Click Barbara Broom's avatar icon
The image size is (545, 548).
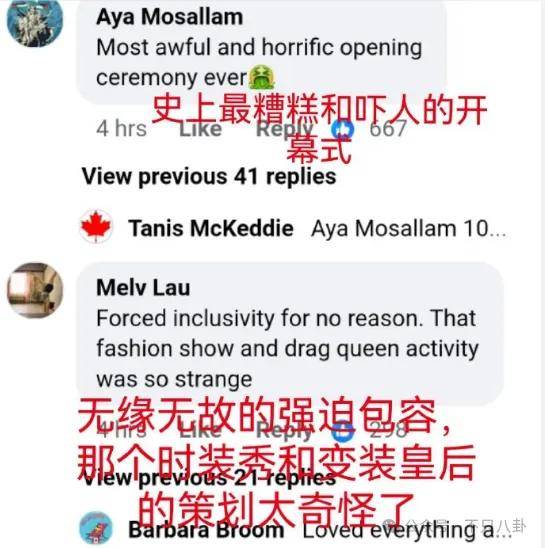[96, 528]
